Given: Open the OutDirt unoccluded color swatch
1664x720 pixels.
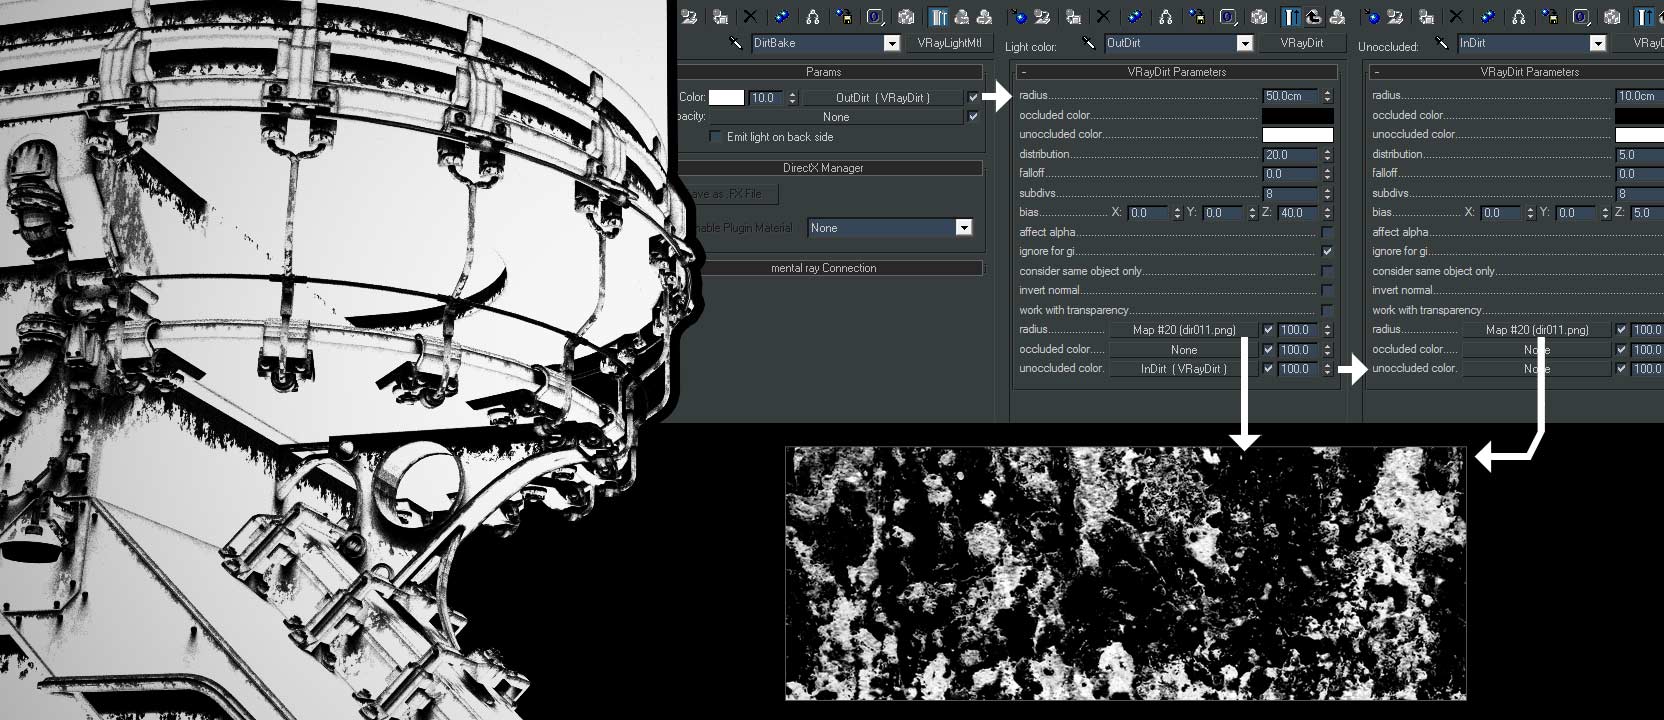Looking at the screenshot, I should (1297, 135).
